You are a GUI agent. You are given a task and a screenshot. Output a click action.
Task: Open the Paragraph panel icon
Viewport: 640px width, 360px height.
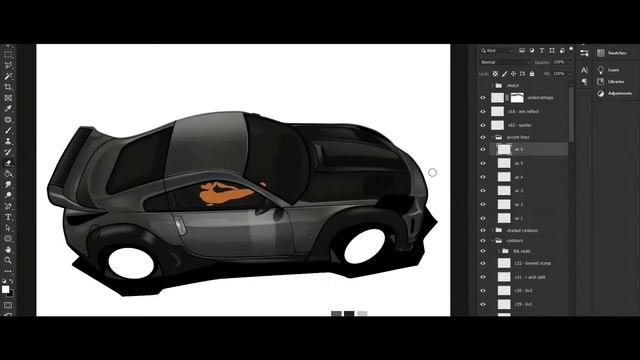coord(584,82)
